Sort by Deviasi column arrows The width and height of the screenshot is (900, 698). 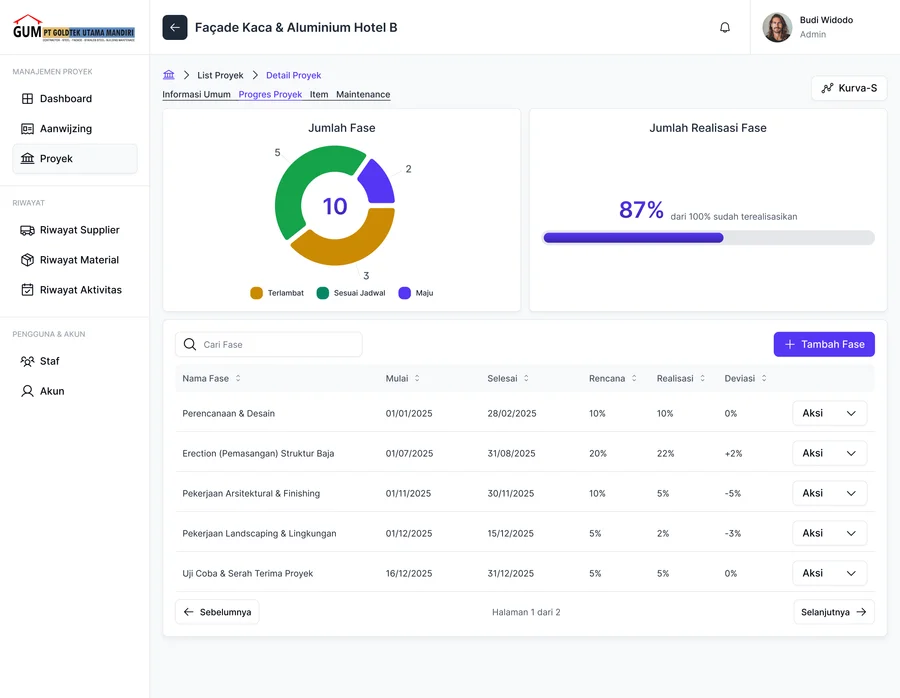pyautogui.click(x=764, y=378)
